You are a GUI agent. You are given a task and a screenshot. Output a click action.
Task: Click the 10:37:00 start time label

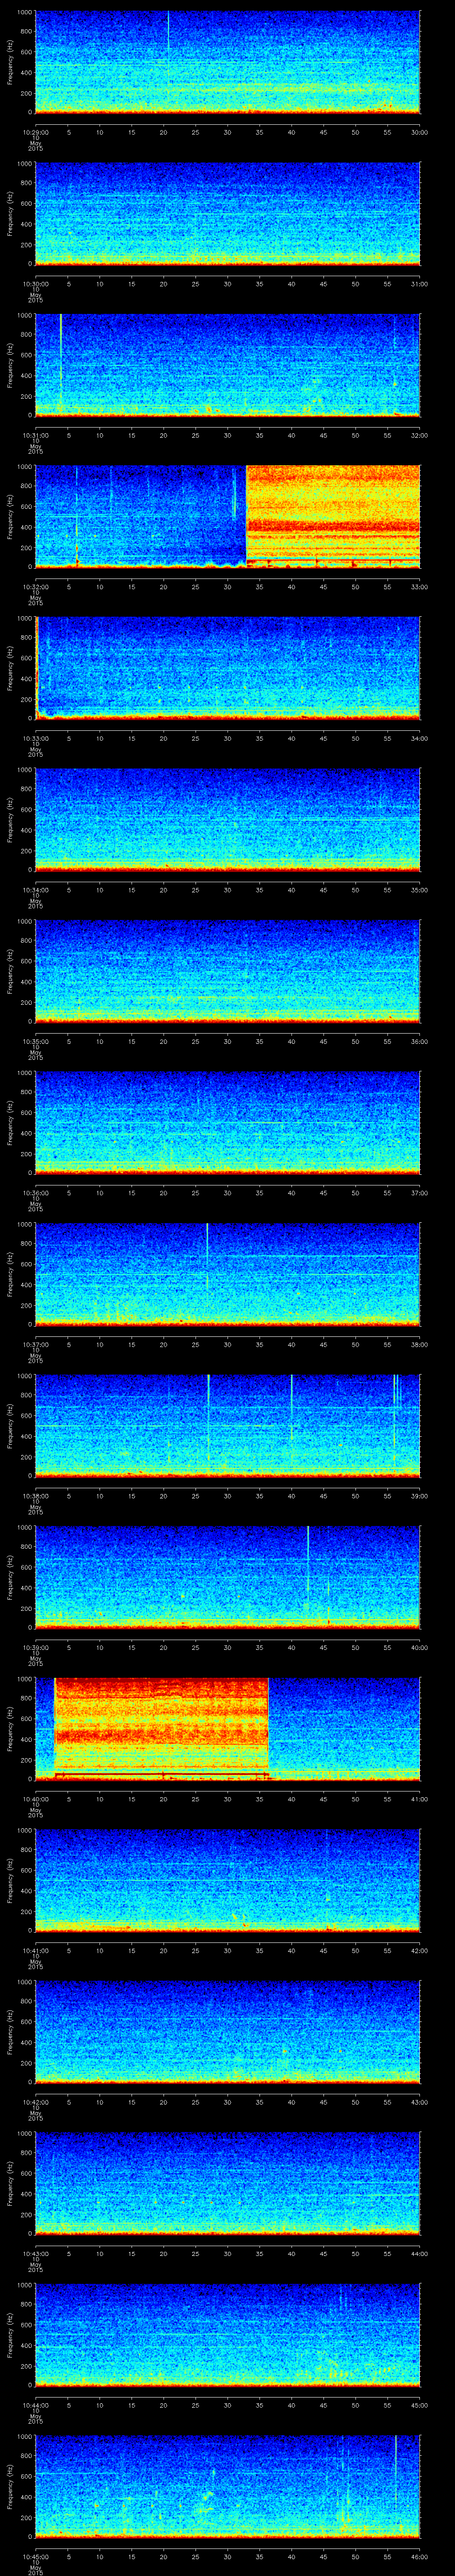pos(35,1344)
